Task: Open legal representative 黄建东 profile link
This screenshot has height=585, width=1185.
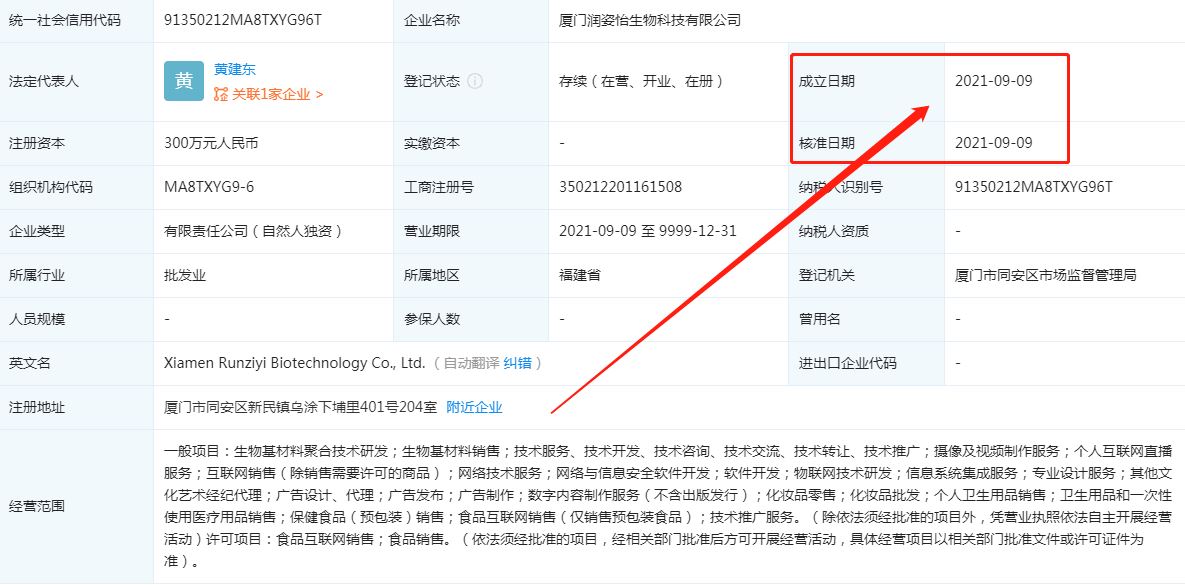Action: click(x=234, y=70)
